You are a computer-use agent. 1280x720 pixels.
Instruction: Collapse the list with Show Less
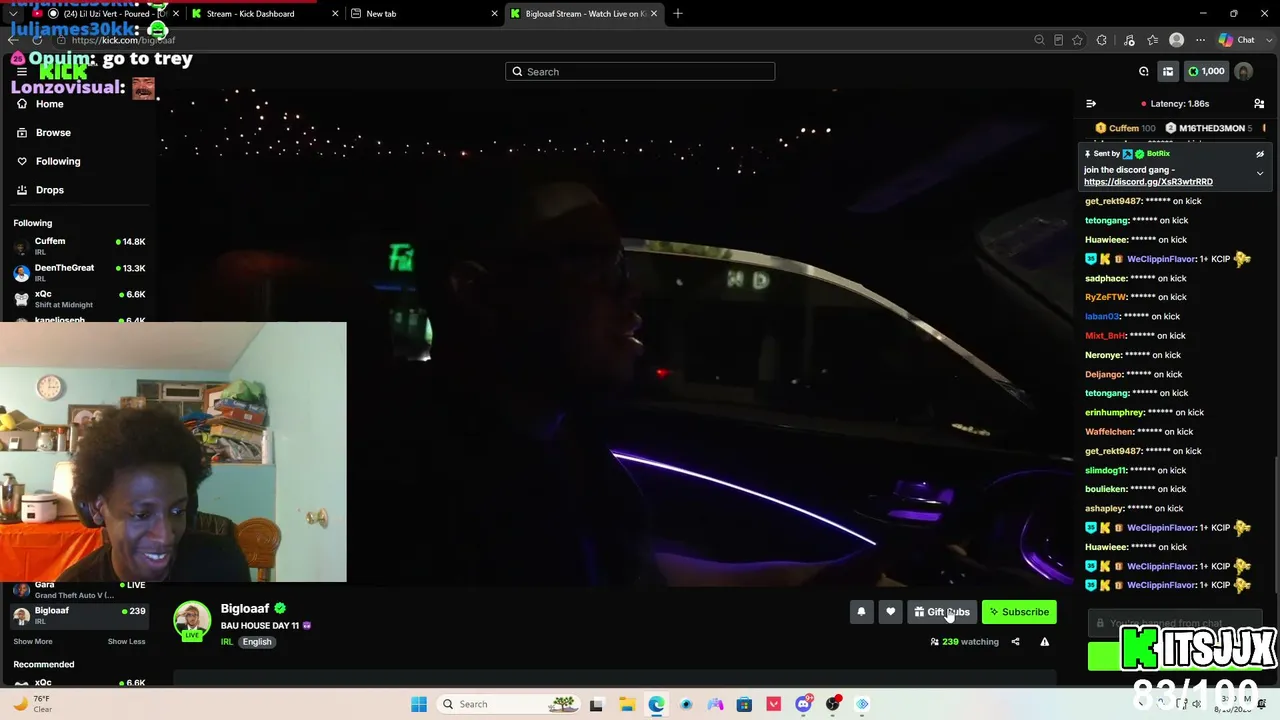[126, 642]
